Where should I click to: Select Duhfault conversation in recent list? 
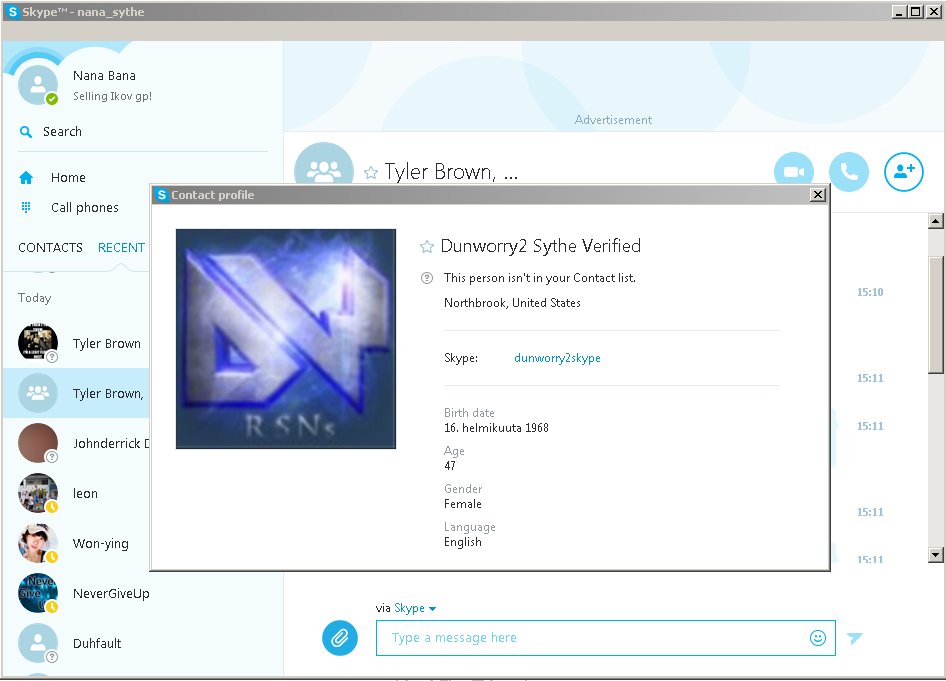(143, 643)
